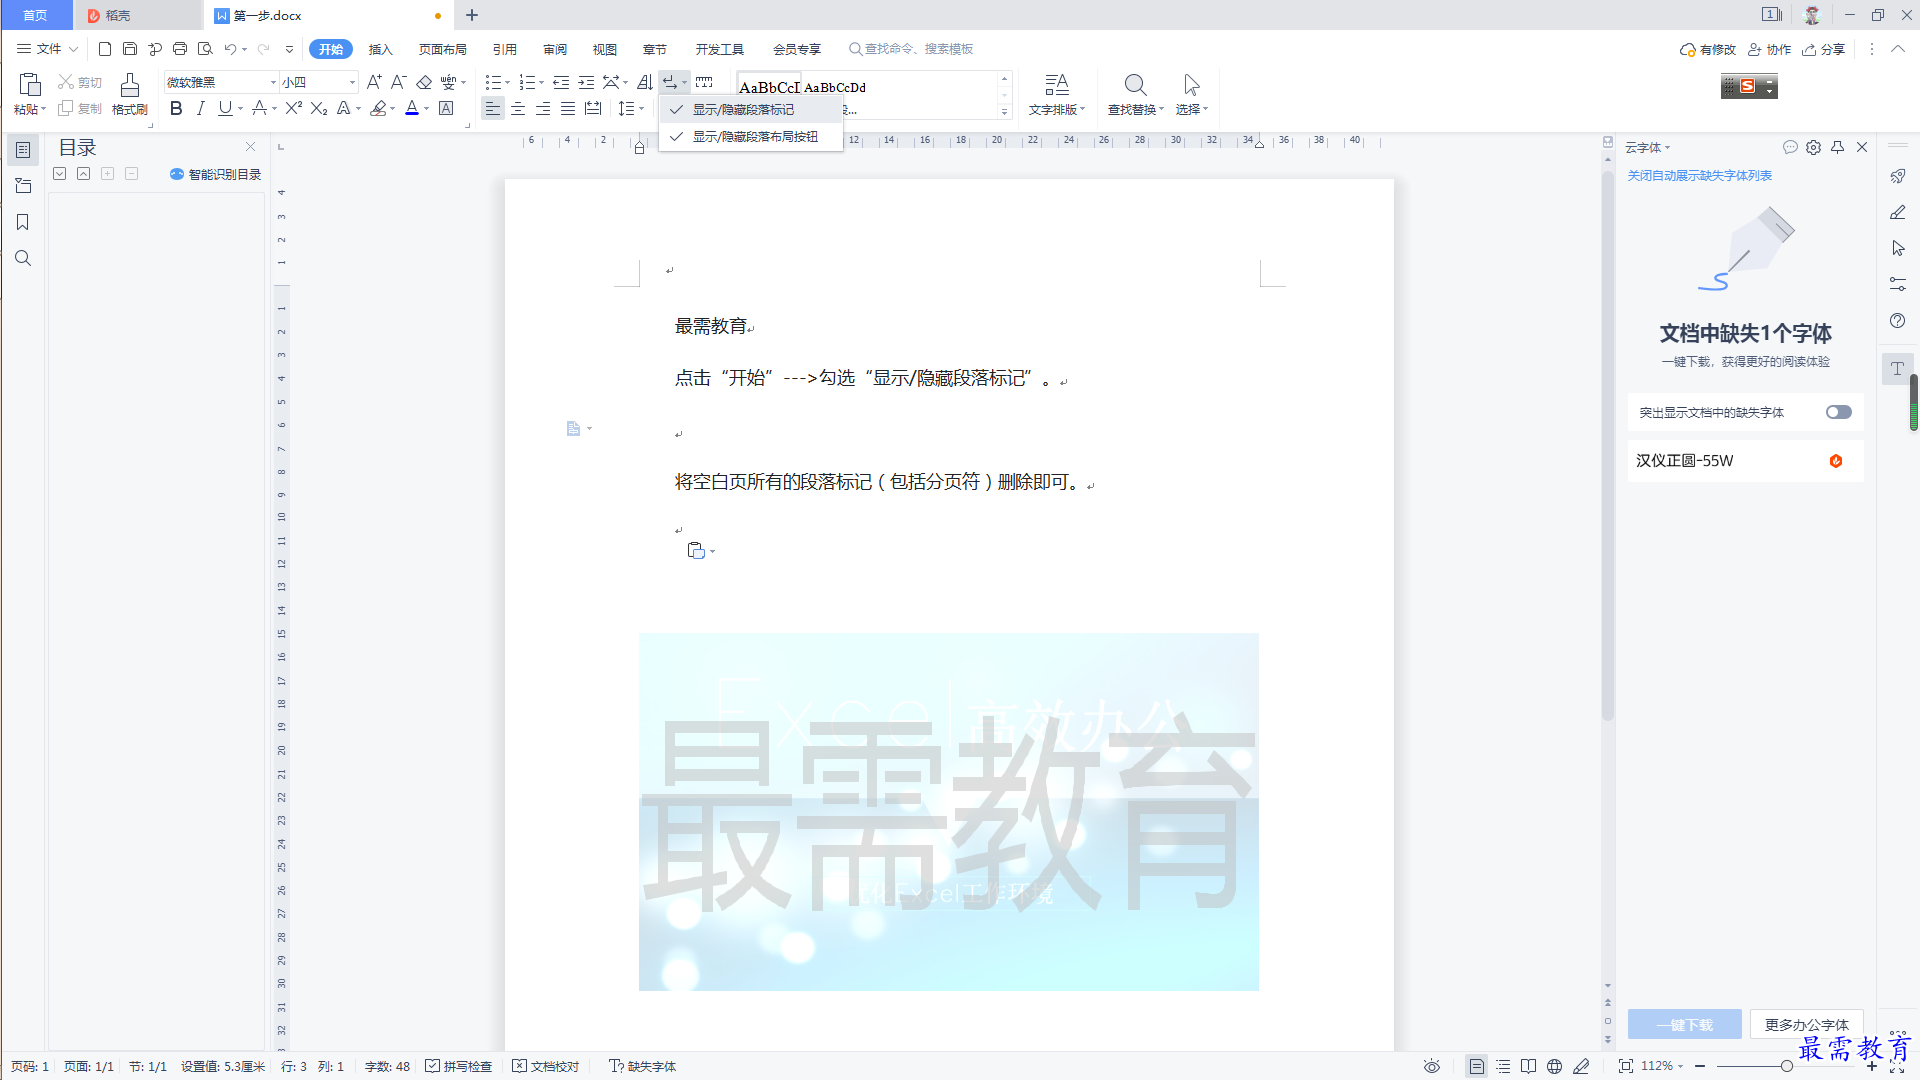Open the 插入 ribbon tab
Image resolution: width=1920 pixels, height=1080 pixels.
click(x=381, y=49)
